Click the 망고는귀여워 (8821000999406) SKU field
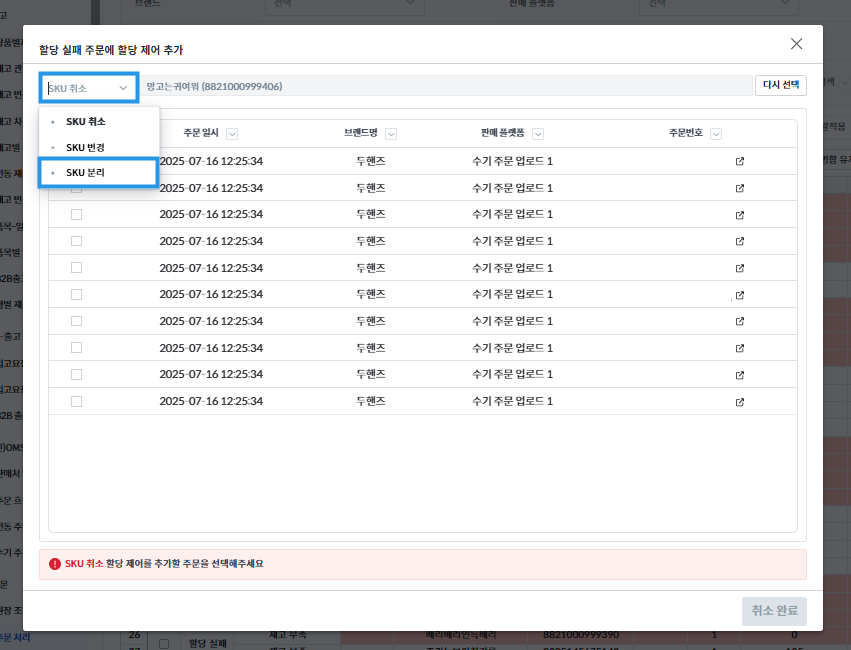851x650 pixels. tap(447, 86)
